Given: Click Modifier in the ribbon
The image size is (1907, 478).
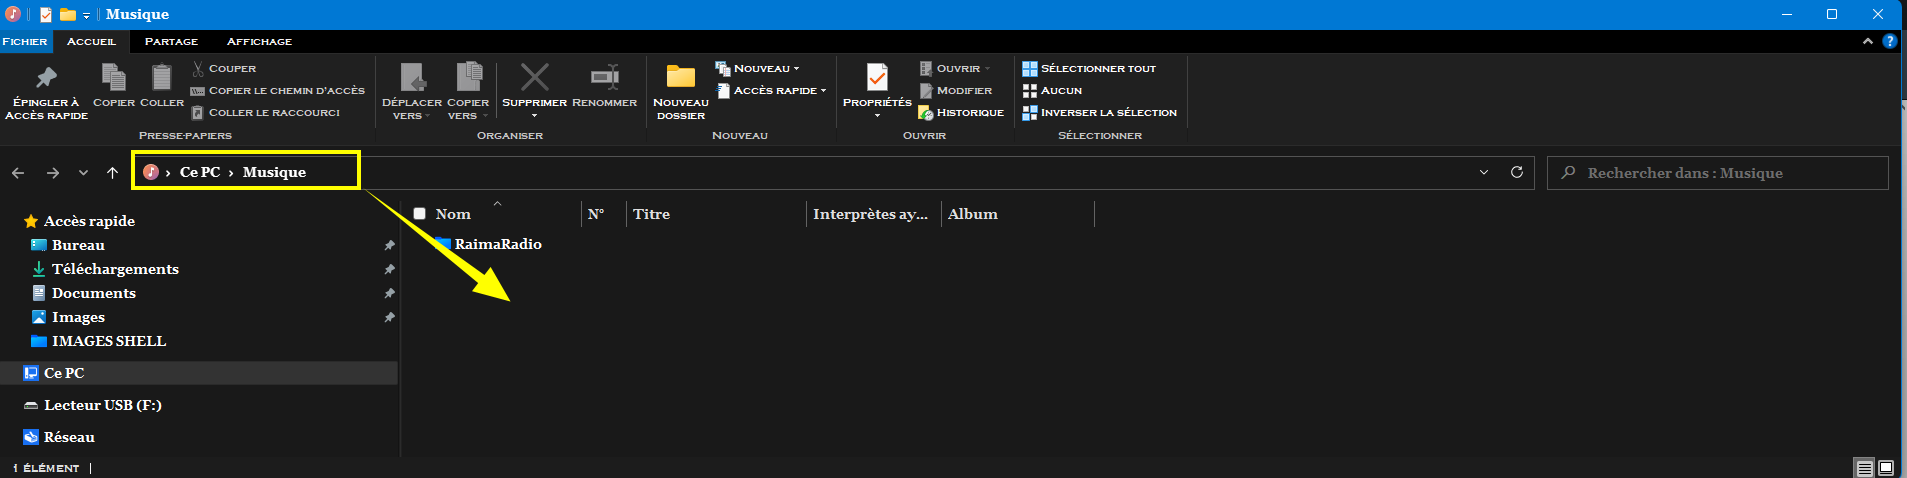Looking at the screenshot, I should (x=956, y=91).
